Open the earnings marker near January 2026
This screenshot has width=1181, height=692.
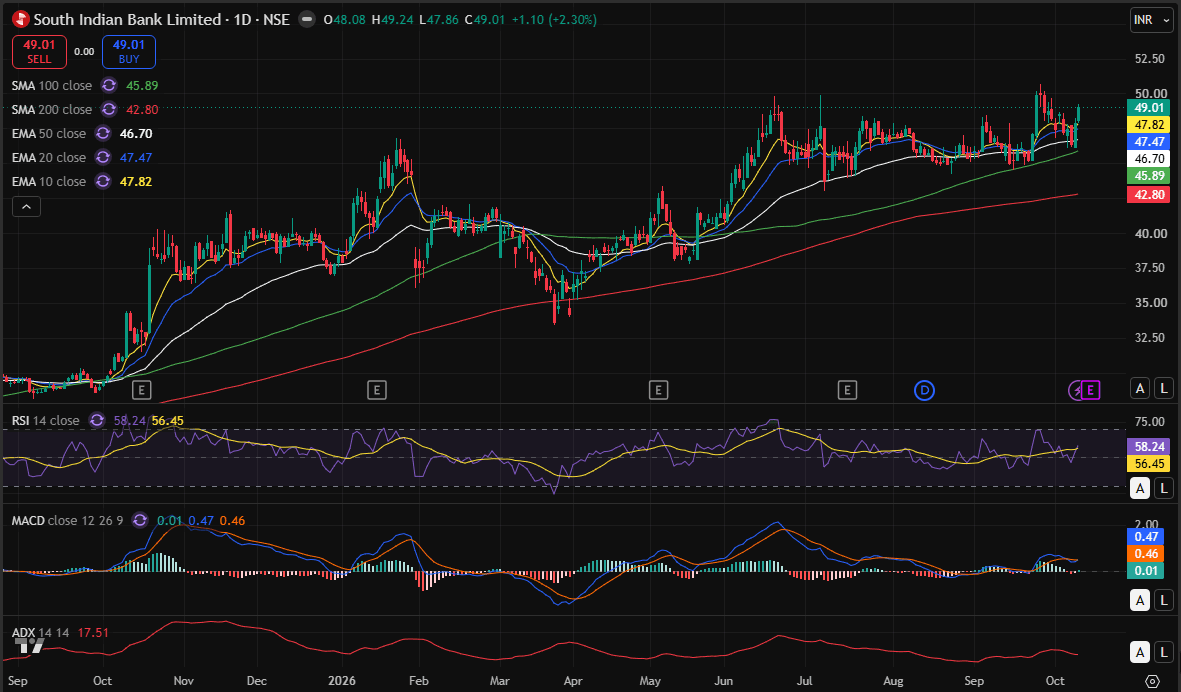tap(377, 390)
